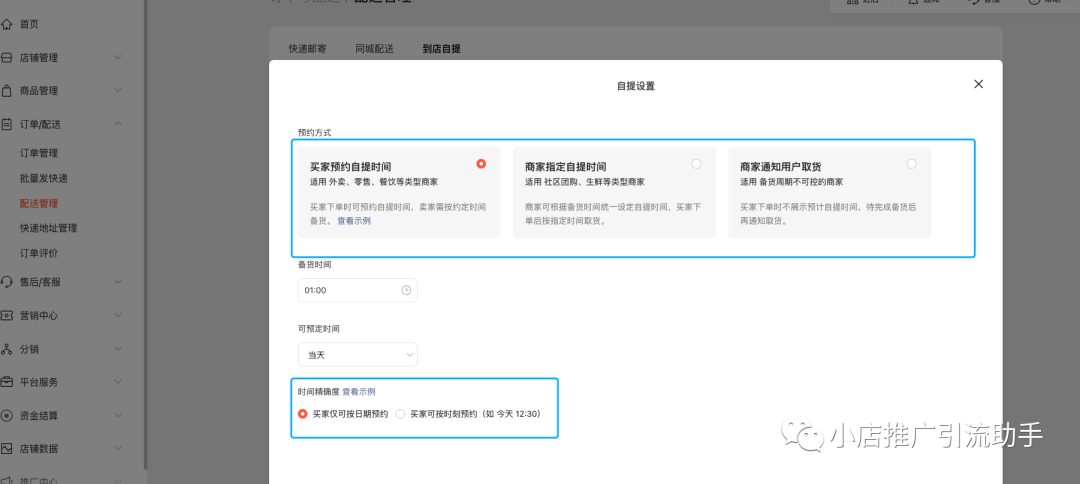The width and height of the screenshot is (1080, 484).
Task: Open 订单评价 in the sidebar submenu
Action: point(39,253)
